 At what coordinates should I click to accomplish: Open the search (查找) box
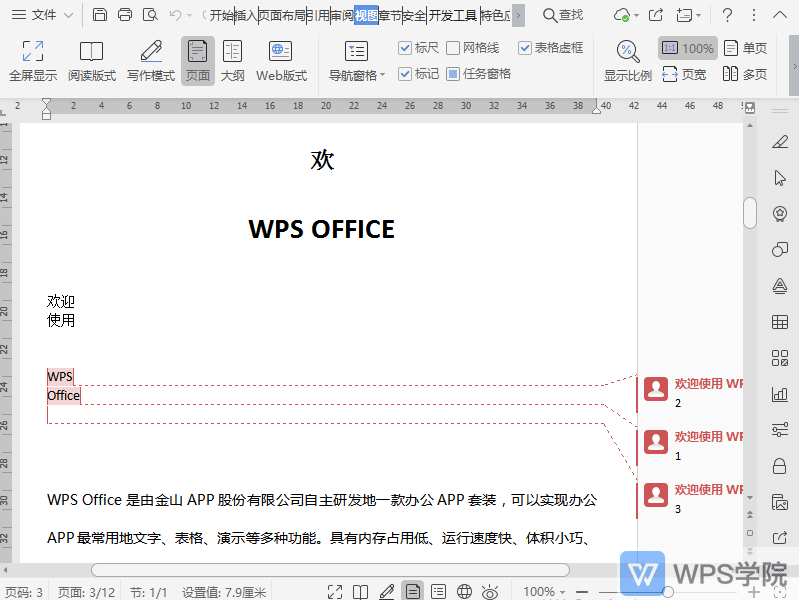563,15
